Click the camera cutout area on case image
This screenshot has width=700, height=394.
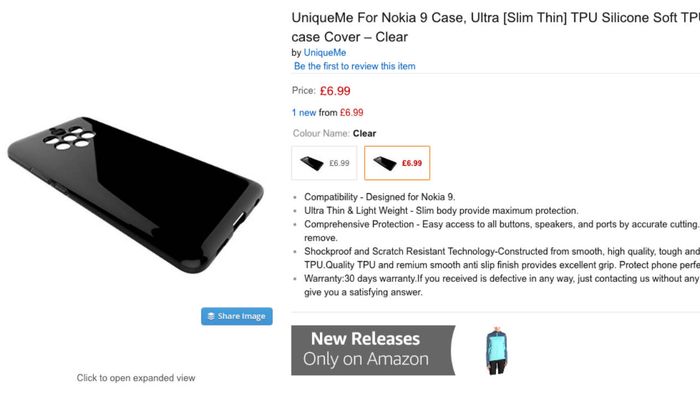tap(69, 137)
